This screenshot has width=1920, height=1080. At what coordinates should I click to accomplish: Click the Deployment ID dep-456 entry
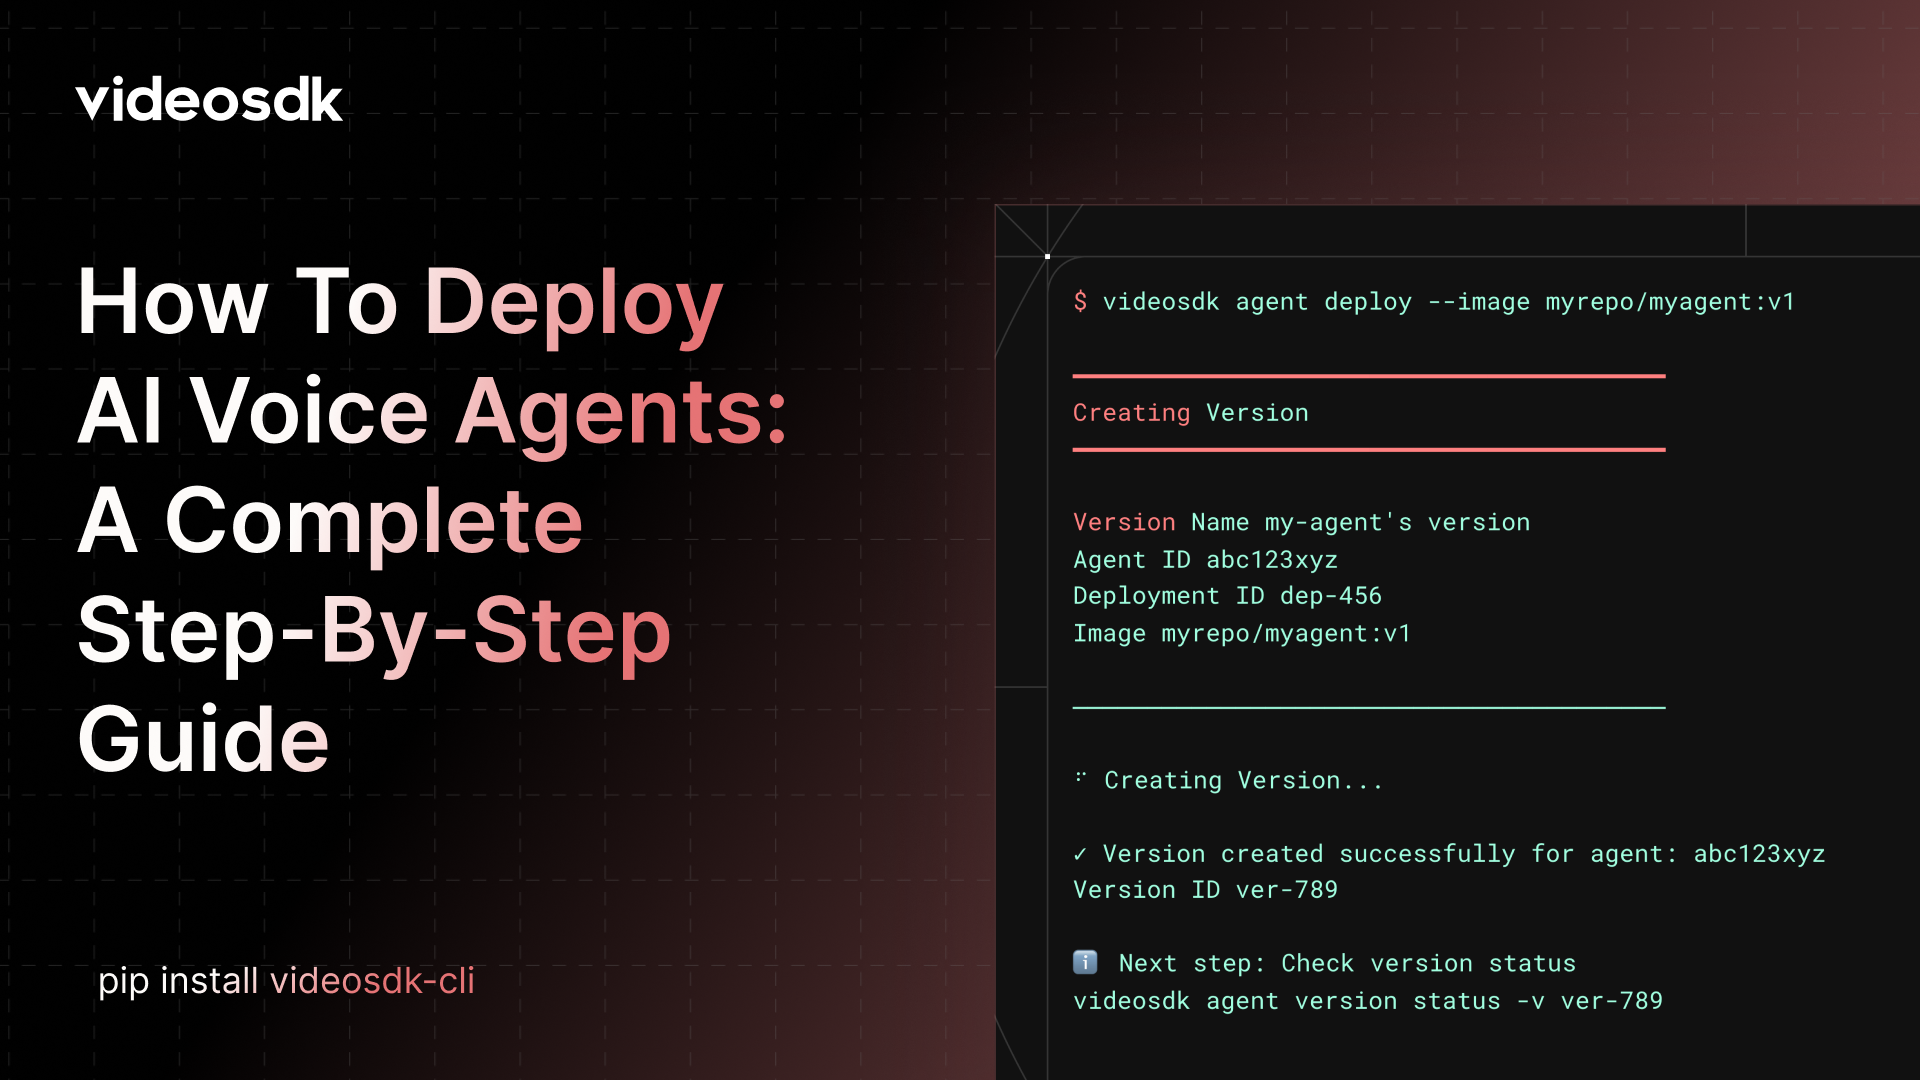pos(1227,595)
